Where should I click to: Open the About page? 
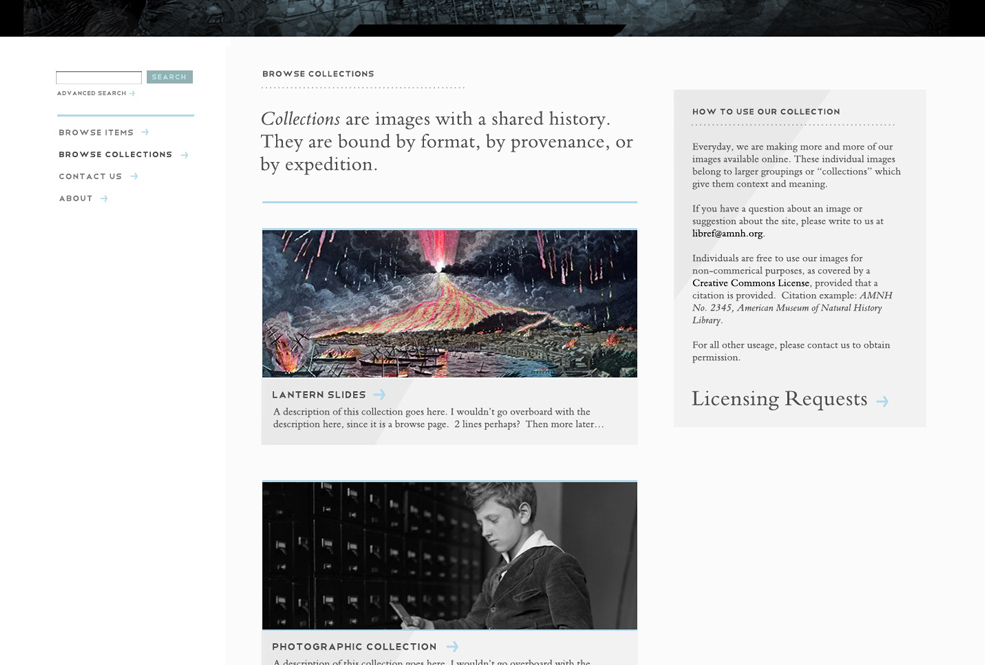(75, 198)
